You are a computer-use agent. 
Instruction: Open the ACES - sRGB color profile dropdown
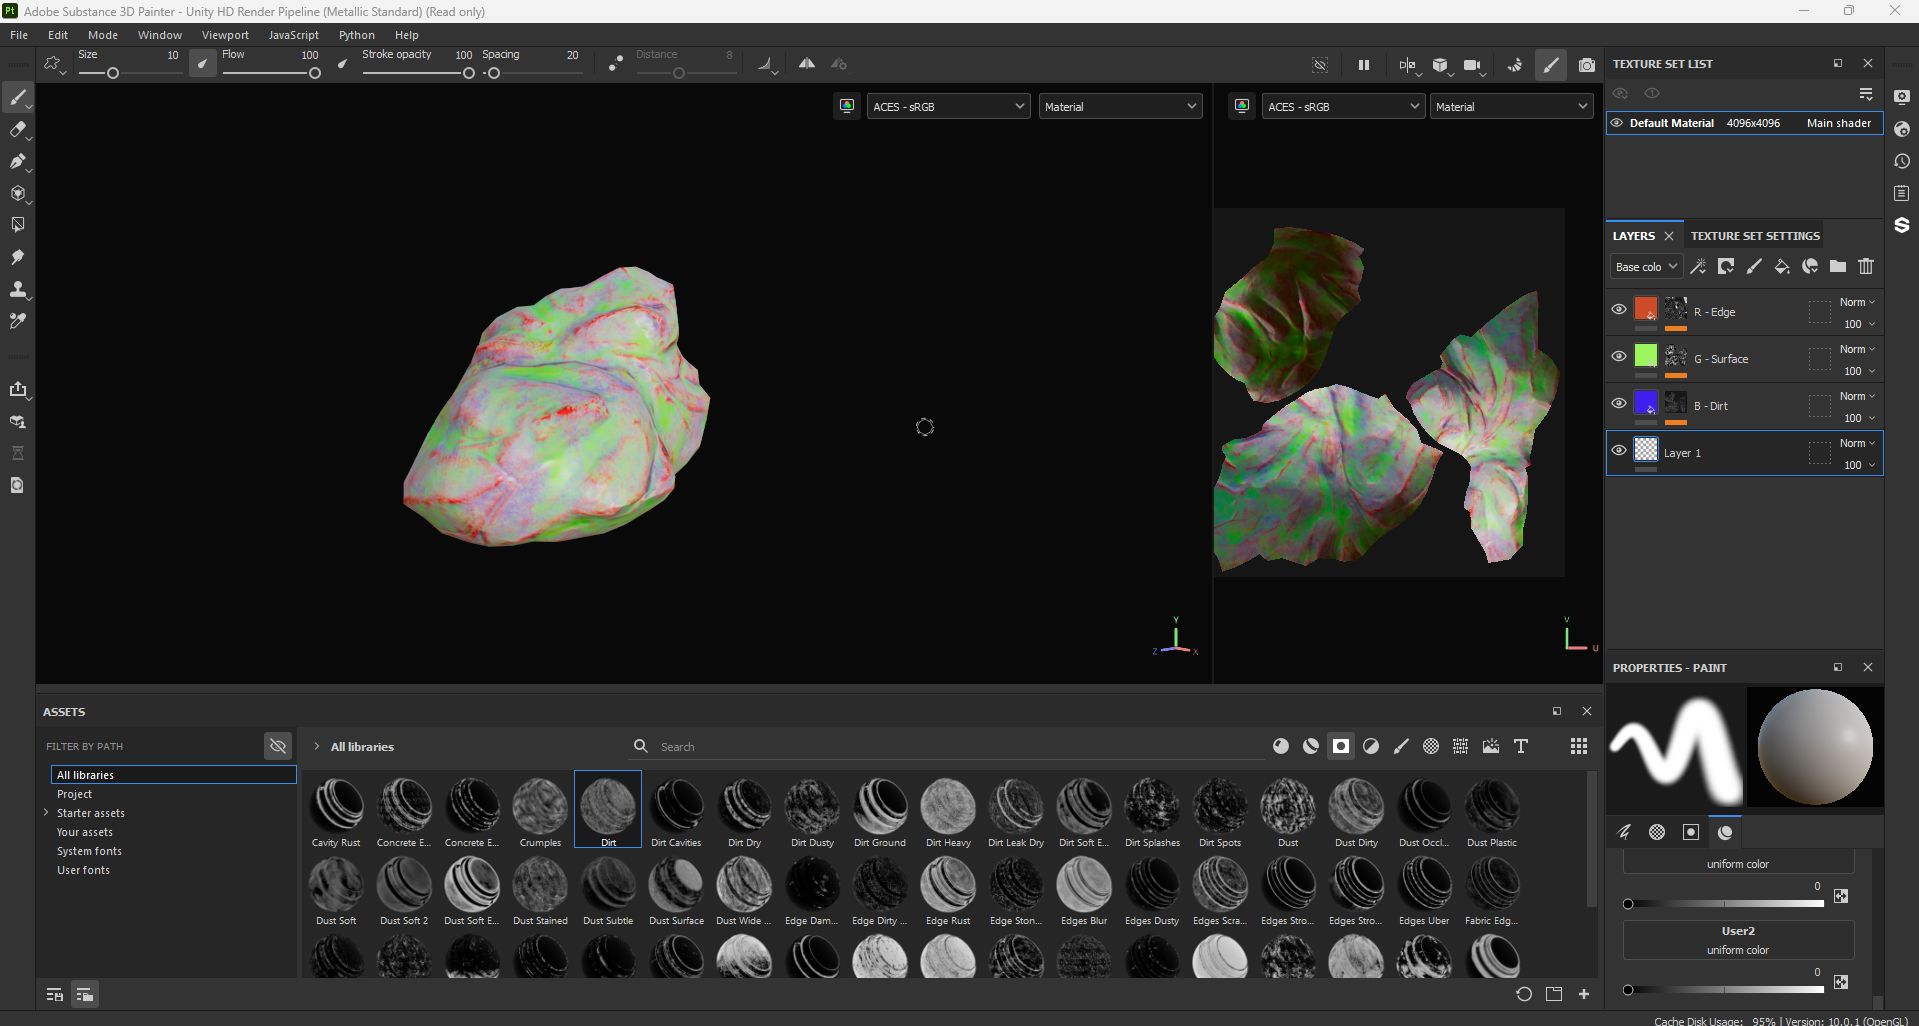pyautogui.click(x=947, y=106)
